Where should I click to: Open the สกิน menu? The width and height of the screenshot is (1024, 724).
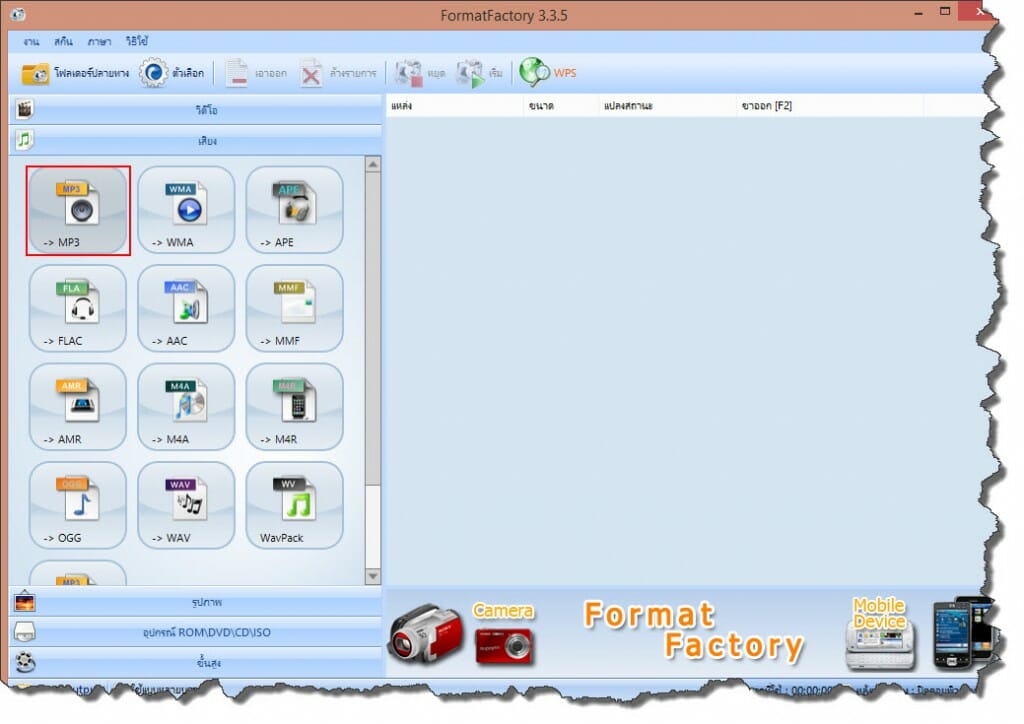click(63, 42)
